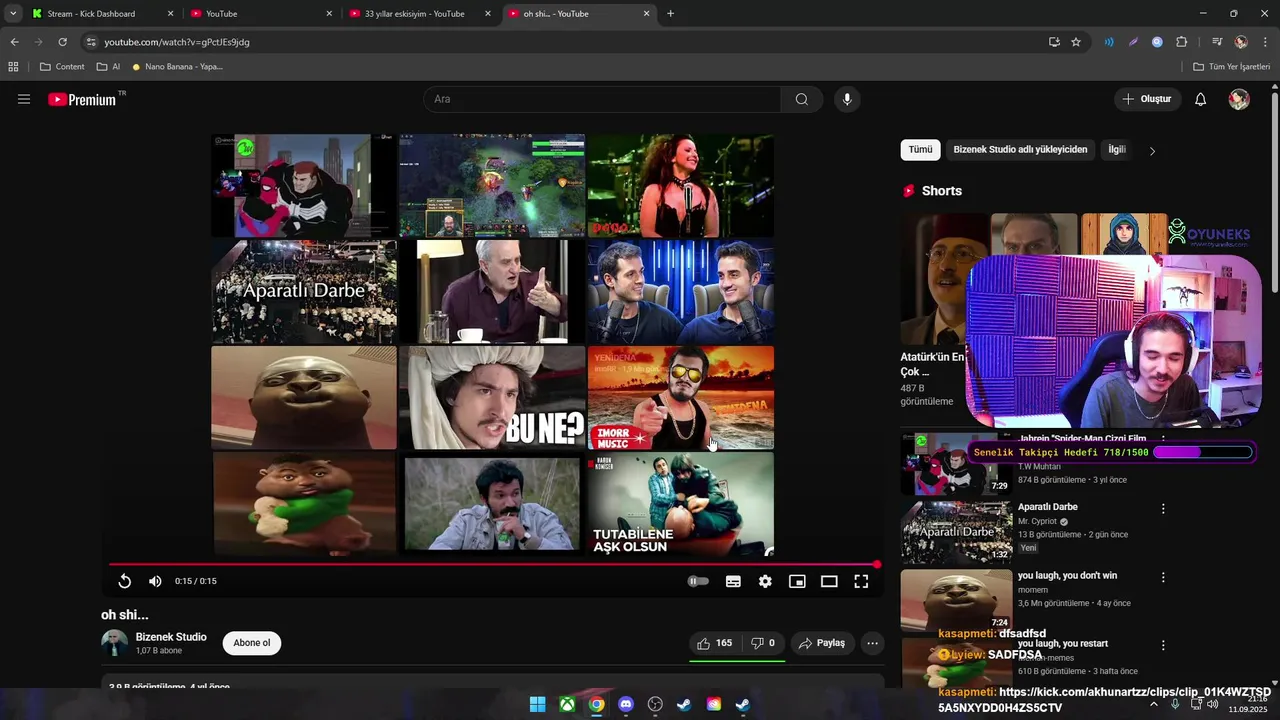Open a new browser tab
The width and height of the screenshot is (1280, 720).
tap(670, 14)
